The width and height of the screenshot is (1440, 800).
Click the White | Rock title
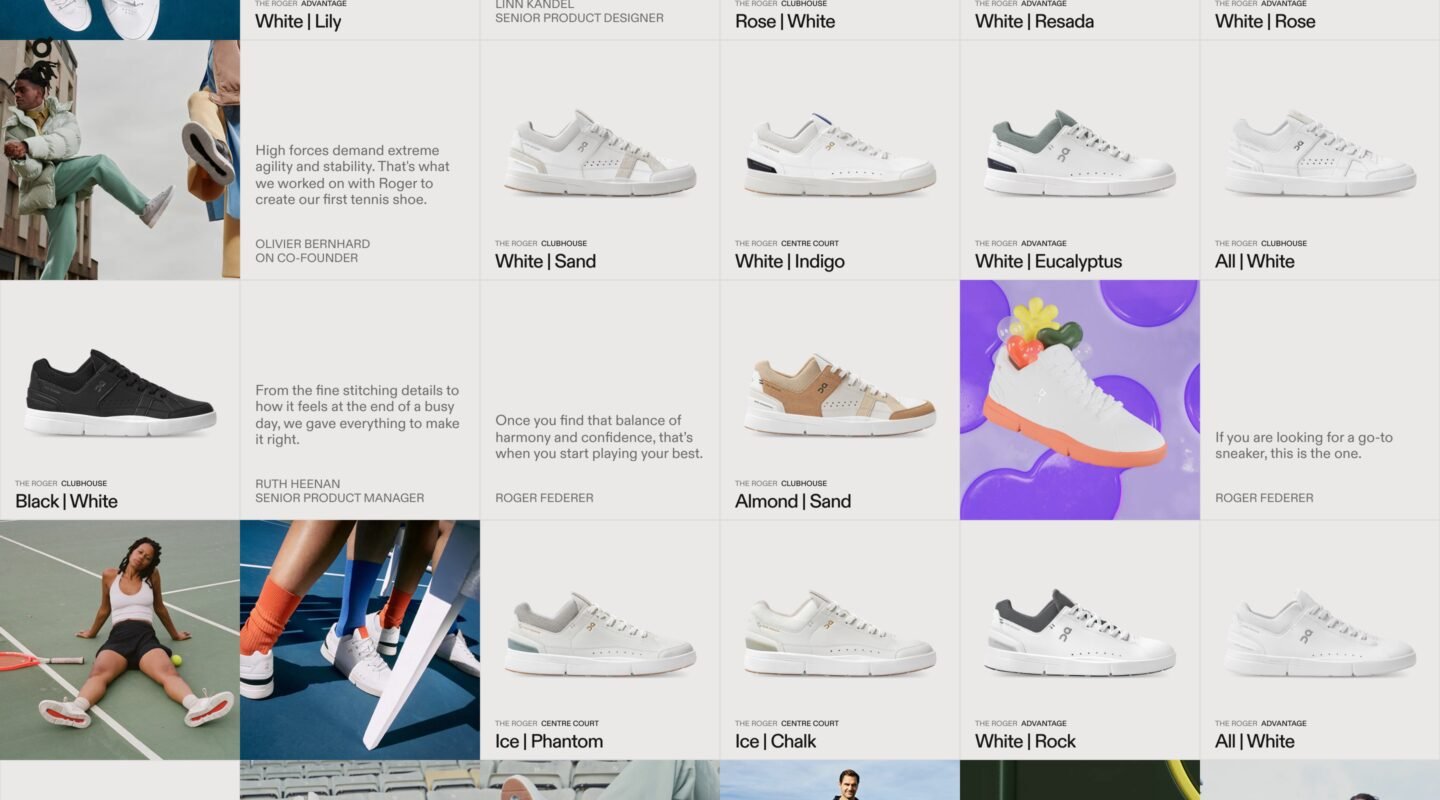point(1026,741)
